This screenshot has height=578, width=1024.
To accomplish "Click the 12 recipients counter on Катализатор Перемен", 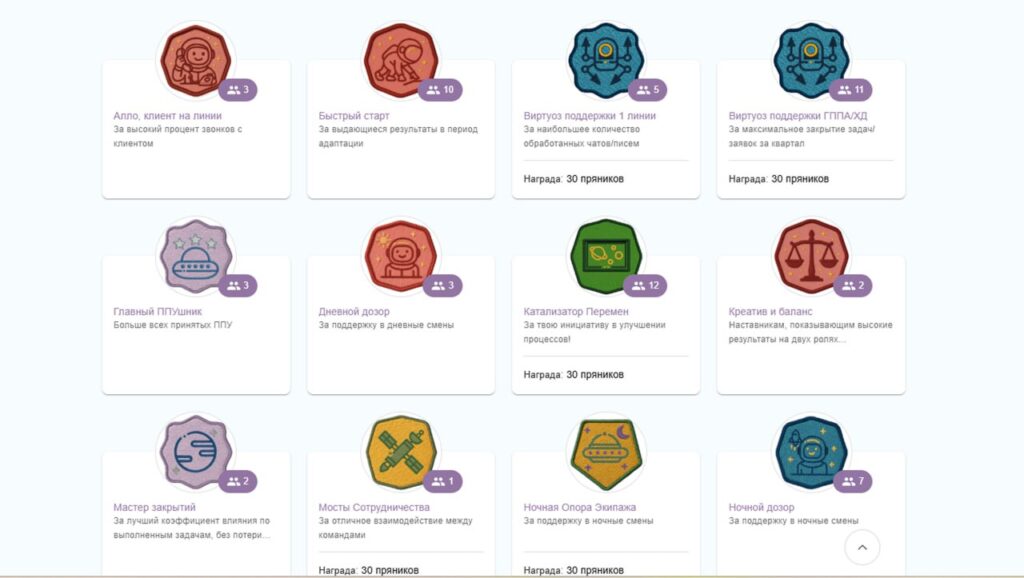I will (x=646, y=286).
